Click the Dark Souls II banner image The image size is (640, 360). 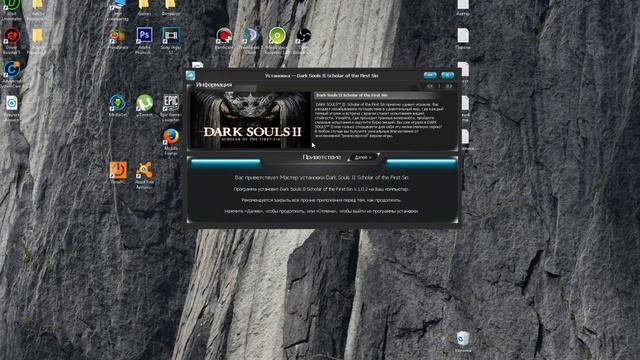(251, 120)
